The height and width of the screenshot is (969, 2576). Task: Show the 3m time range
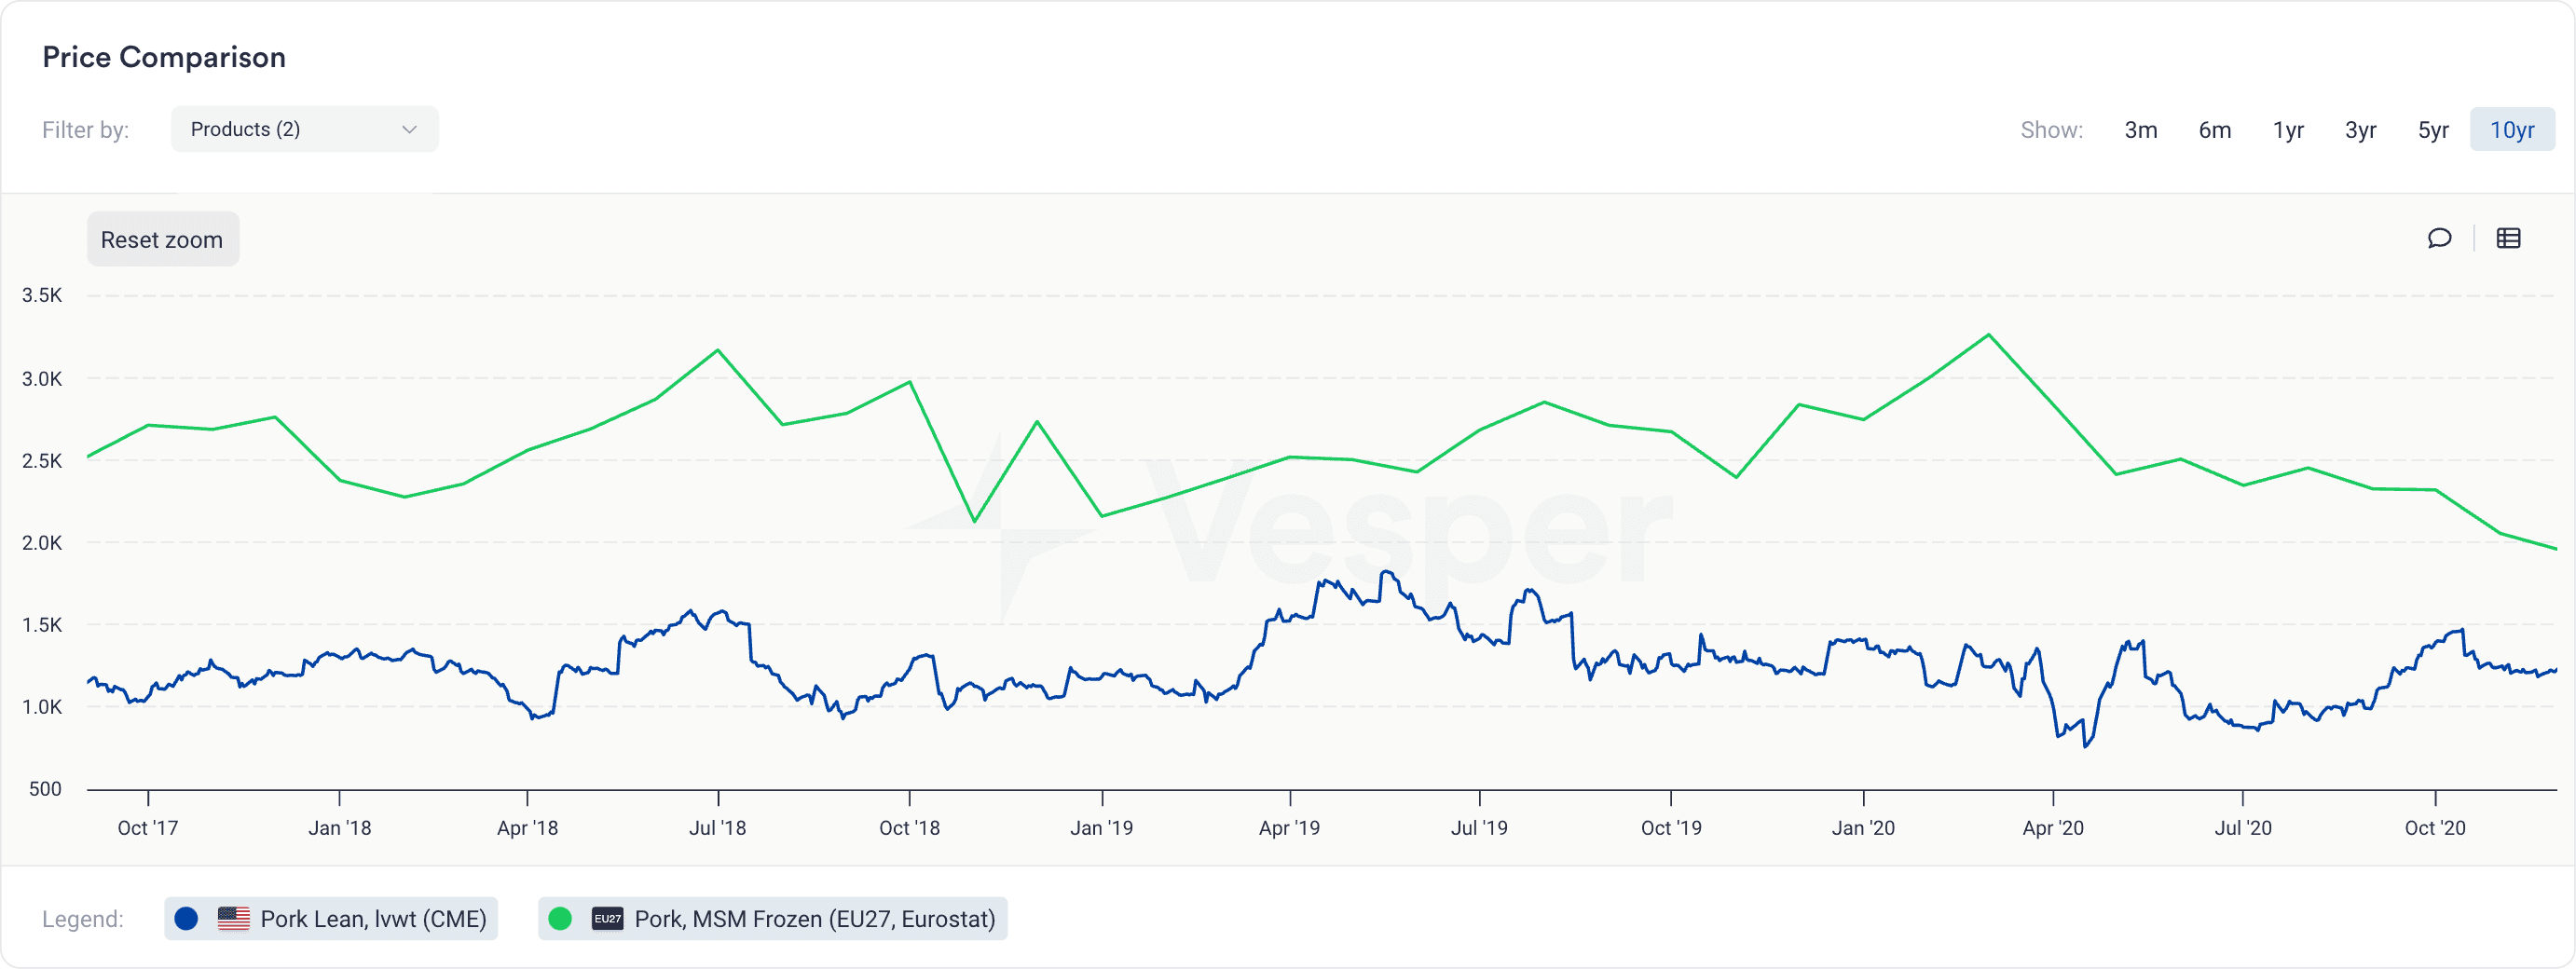(x=2140, y=130)
